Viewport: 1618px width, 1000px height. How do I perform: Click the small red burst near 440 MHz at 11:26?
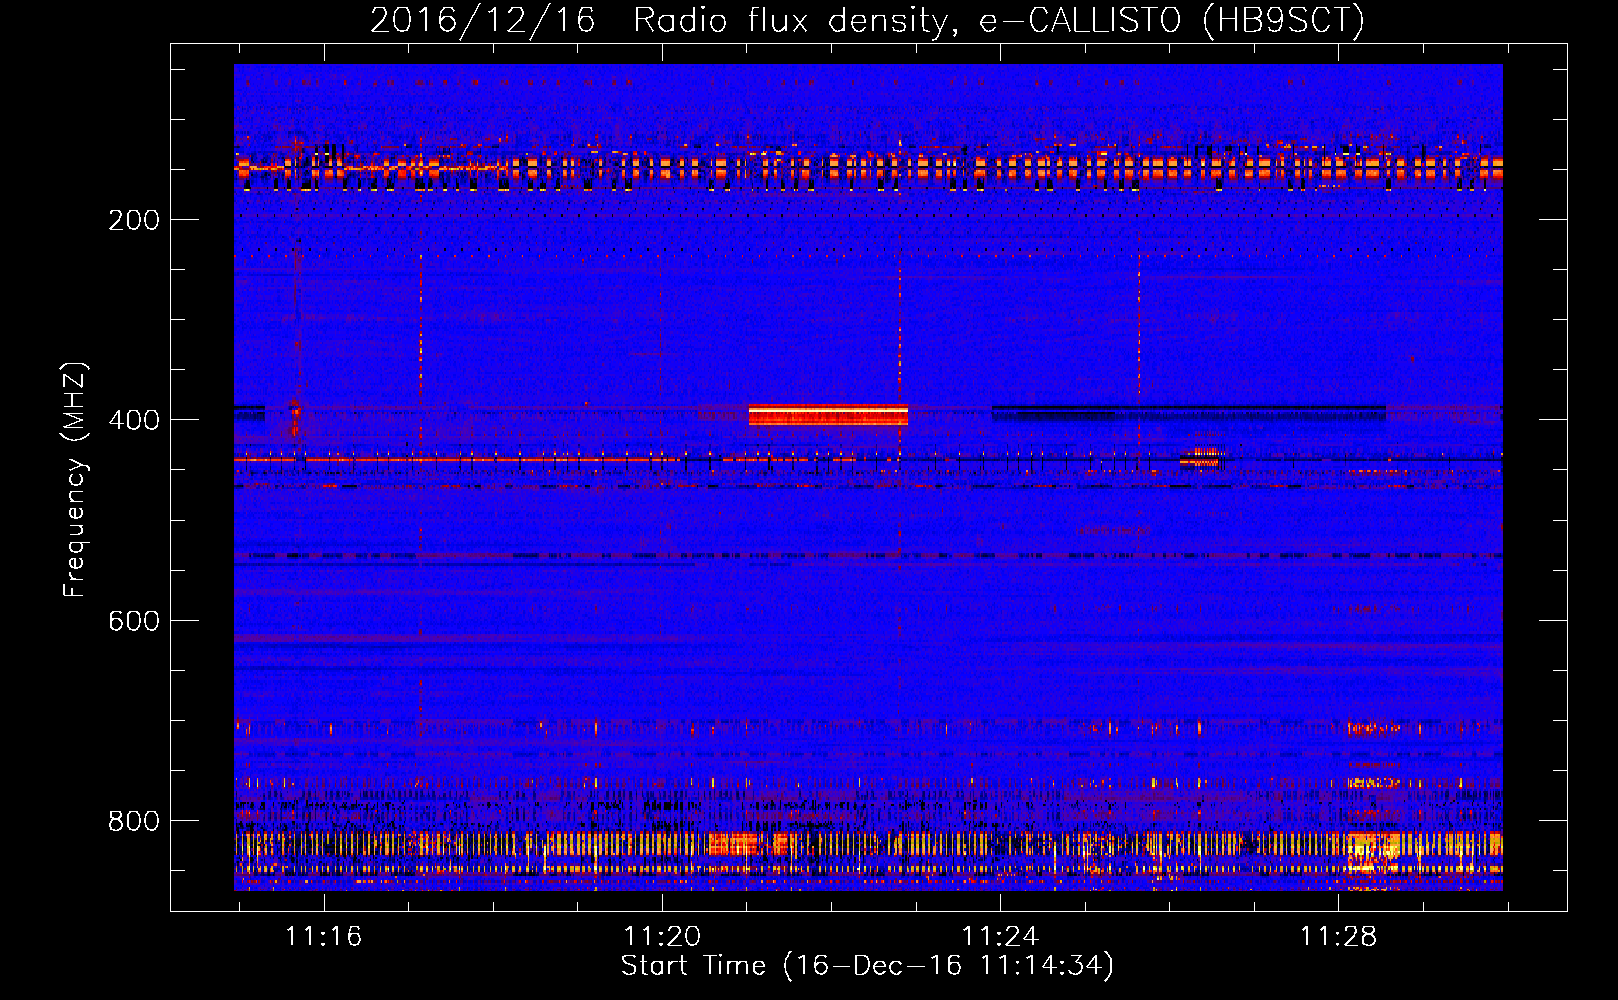(1201, 457)
